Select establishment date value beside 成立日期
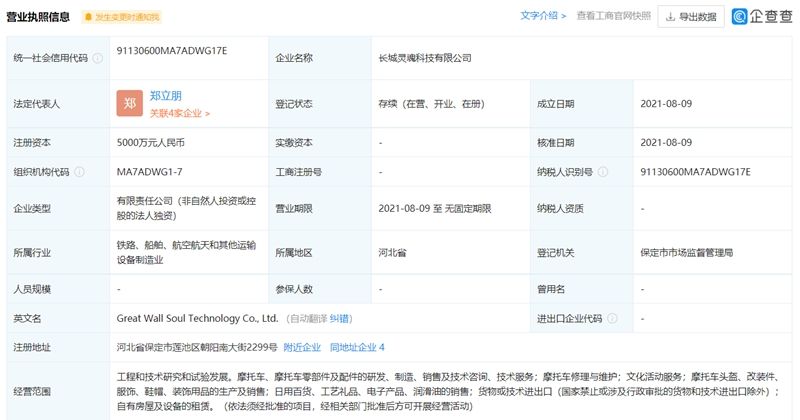 666,104
